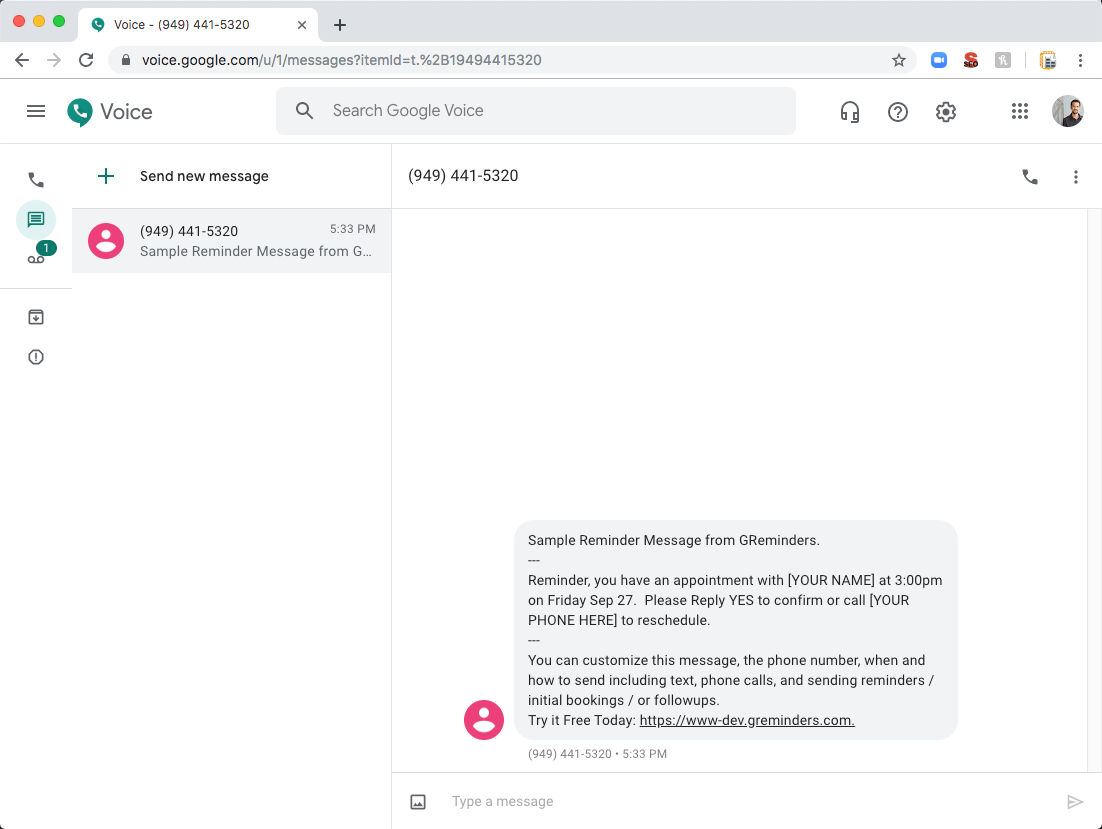Select the Voice - (949) 441-5320 tab
Viewport: 1102px width, 829px height.
pos(198,25)
